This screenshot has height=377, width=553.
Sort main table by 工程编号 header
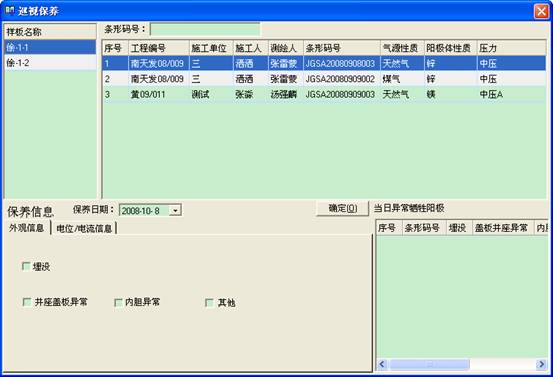[159, 48]
